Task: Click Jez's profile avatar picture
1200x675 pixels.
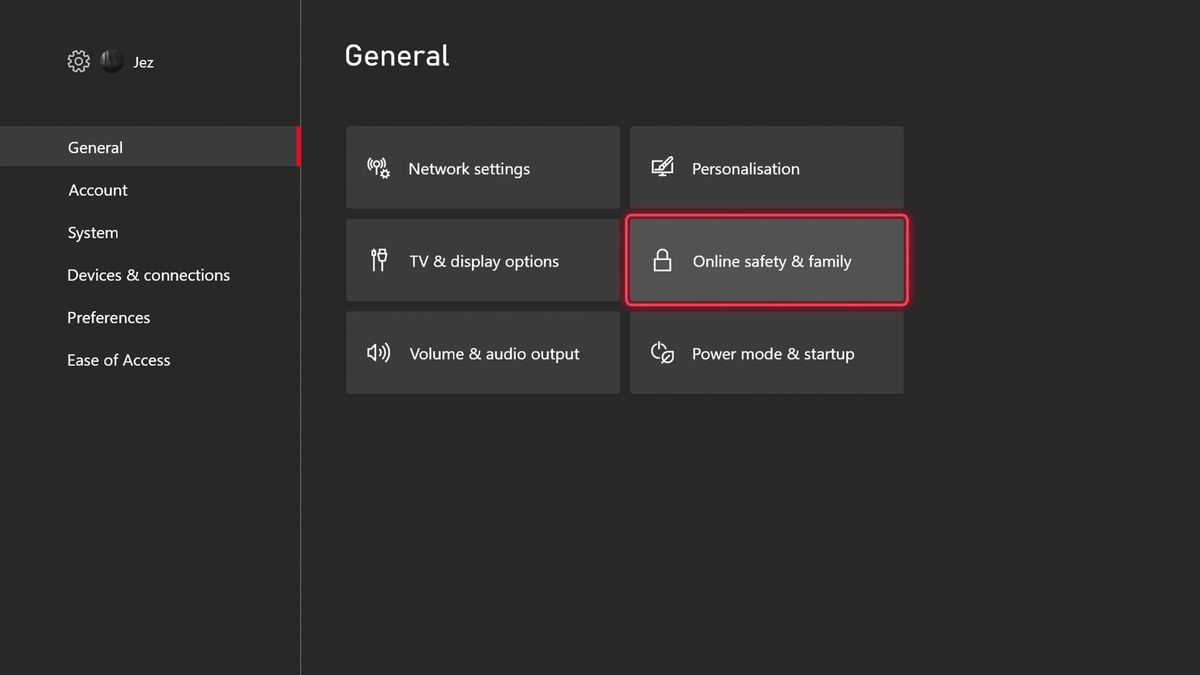Action: 111,61
